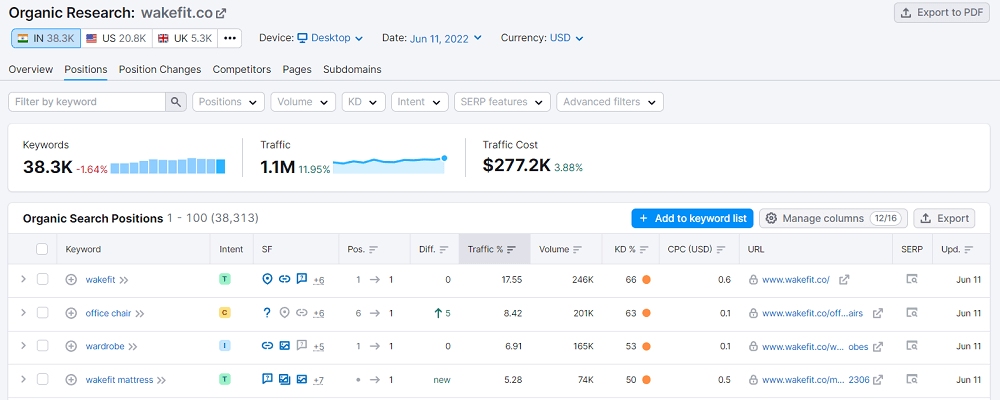Click Add to keyword list button
1000x400 pixels.
[x=693, y=218]
